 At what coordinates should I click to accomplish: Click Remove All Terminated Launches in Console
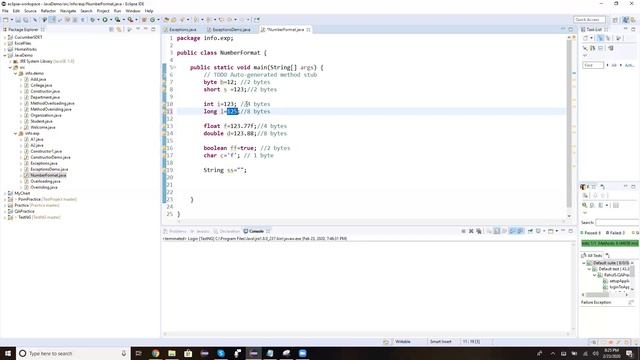[x=479, y=231]
